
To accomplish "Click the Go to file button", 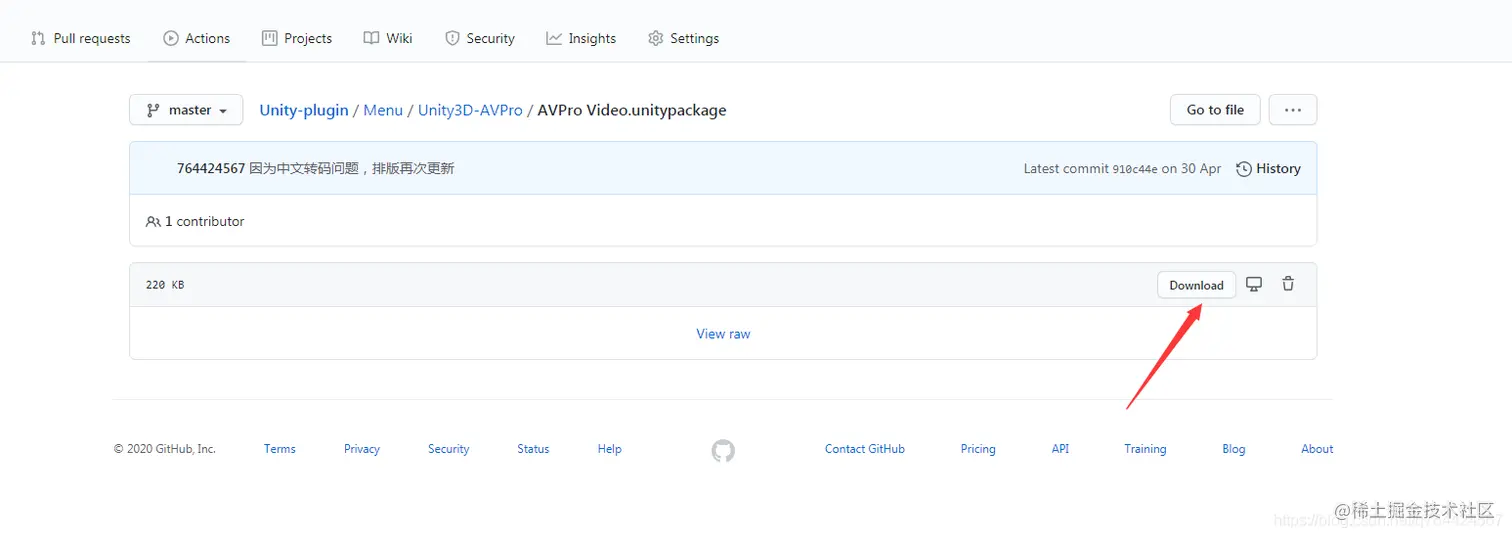I will 1215,110.
